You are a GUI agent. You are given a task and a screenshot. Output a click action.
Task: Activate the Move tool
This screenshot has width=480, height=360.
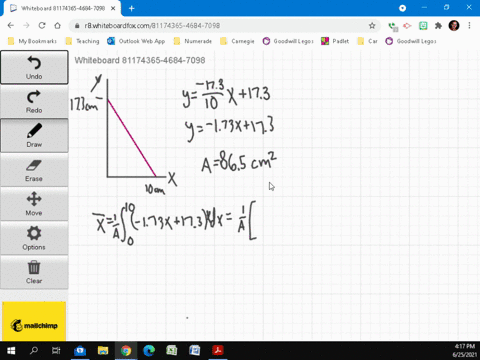34,204
